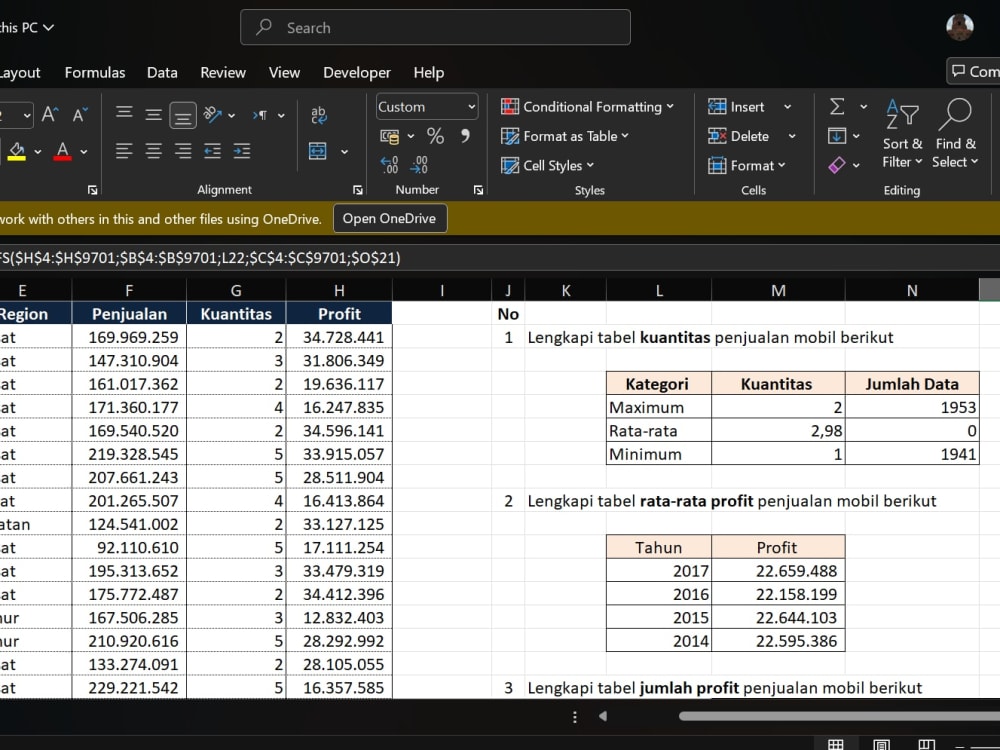This screenshot has height=750, width=1000.
Task: Click the Increase Font Size icon
Action: coord(50,115)
